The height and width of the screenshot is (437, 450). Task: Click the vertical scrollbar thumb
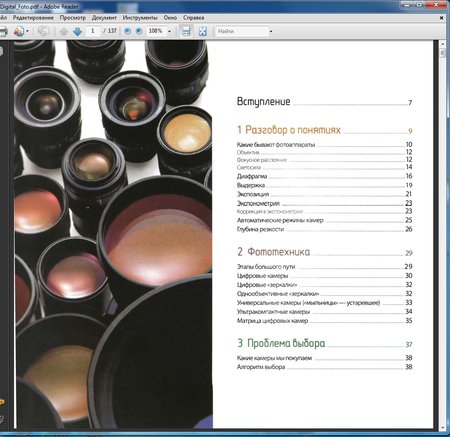click(442, 53)
